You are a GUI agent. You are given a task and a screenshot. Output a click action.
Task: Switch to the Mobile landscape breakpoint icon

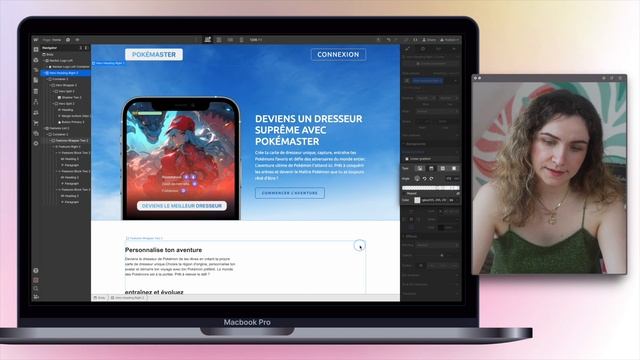click(x=230, y=40)
